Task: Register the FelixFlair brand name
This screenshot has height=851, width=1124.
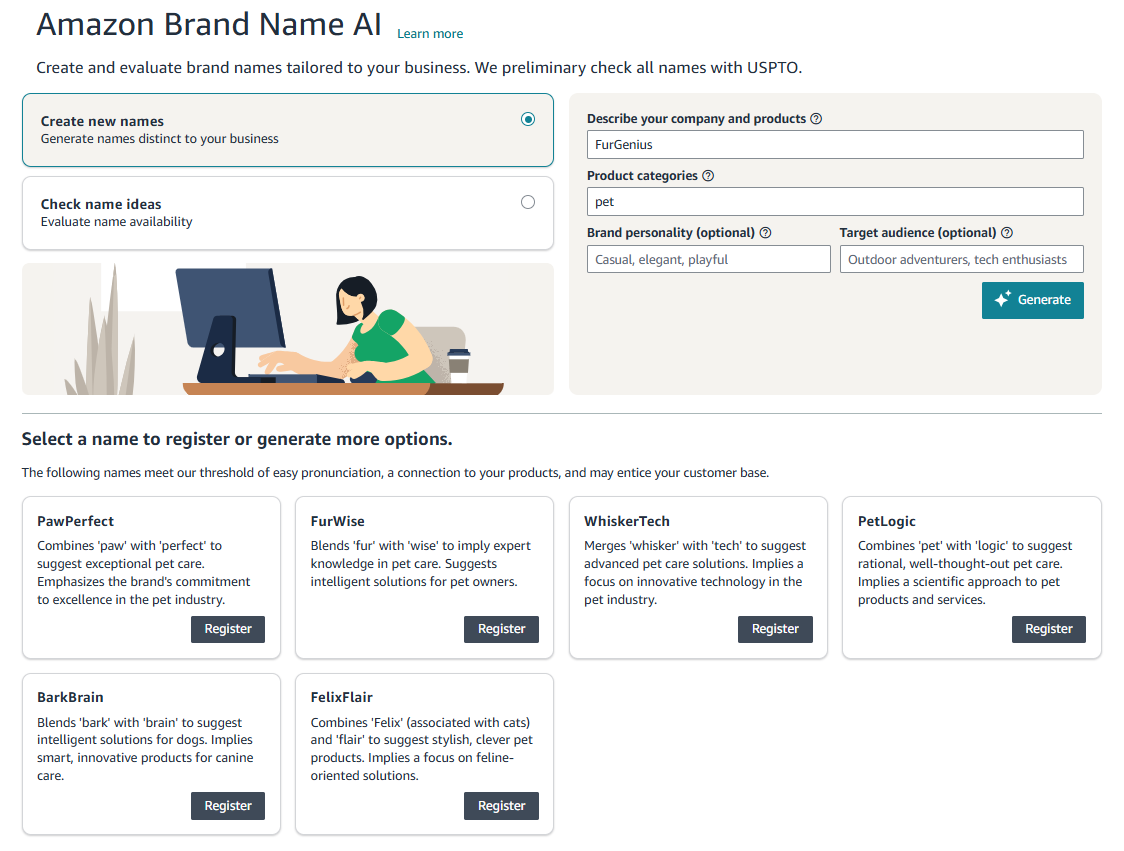Action: pyautogui.click(x=501, y=805)
